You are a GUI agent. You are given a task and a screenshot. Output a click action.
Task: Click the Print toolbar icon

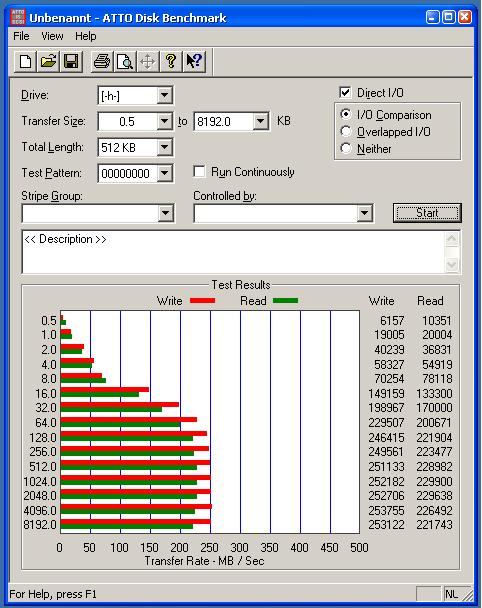pyautogui.click(x=102, y=61)
